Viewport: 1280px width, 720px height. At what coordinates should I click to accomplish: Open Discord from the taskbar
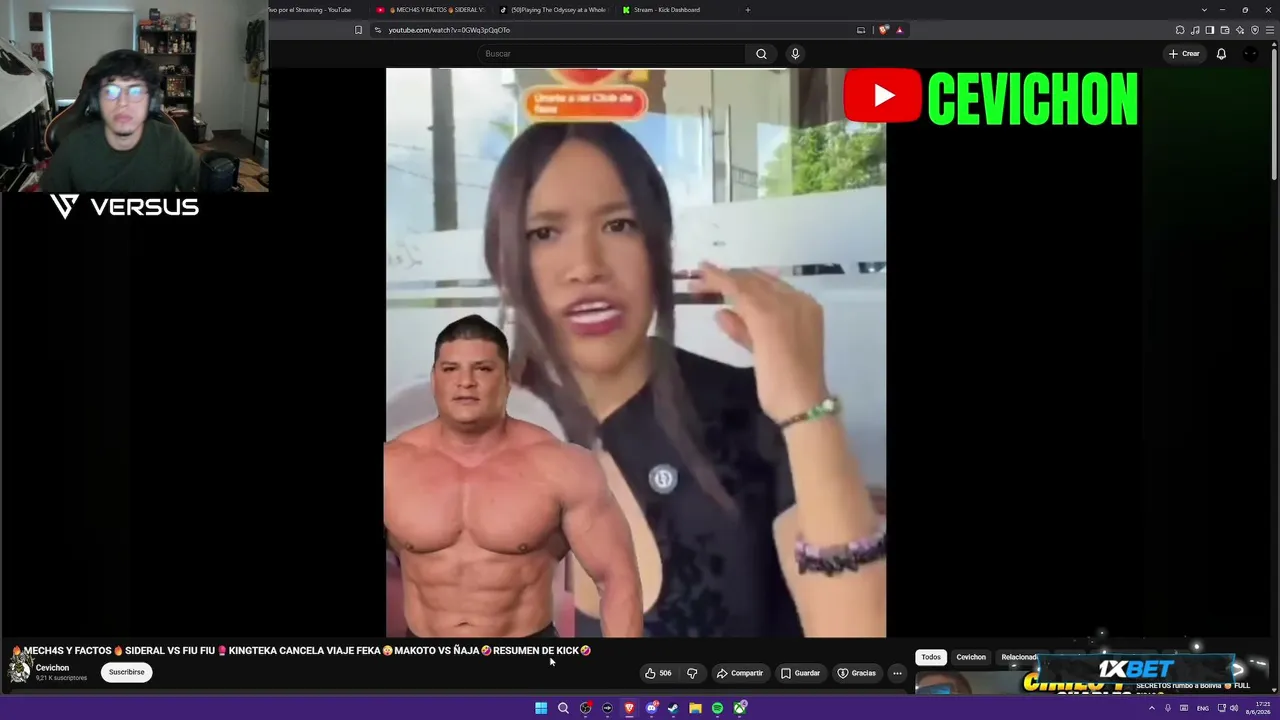pos(651,708)
